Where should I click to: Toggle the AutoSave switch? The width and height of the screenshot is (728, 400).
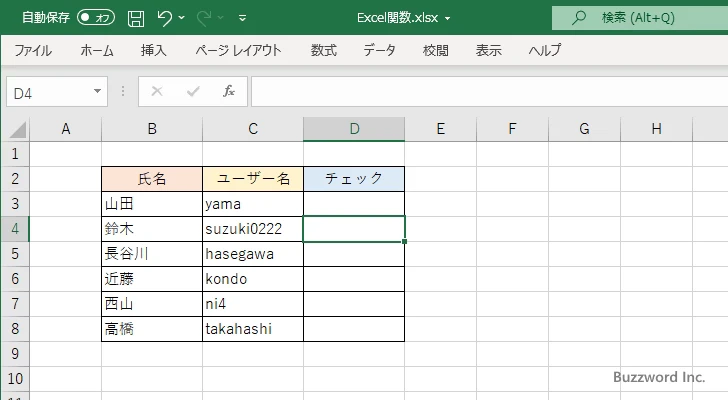(96, 18)
